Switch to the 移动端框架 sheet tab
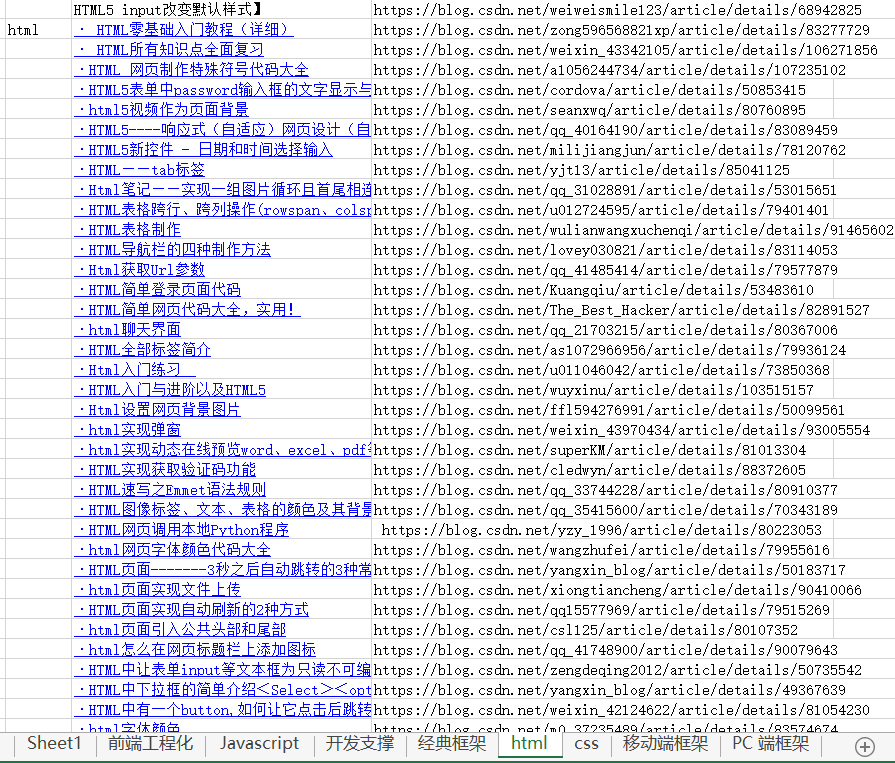 pyautogui.click(x=665, y=743)
